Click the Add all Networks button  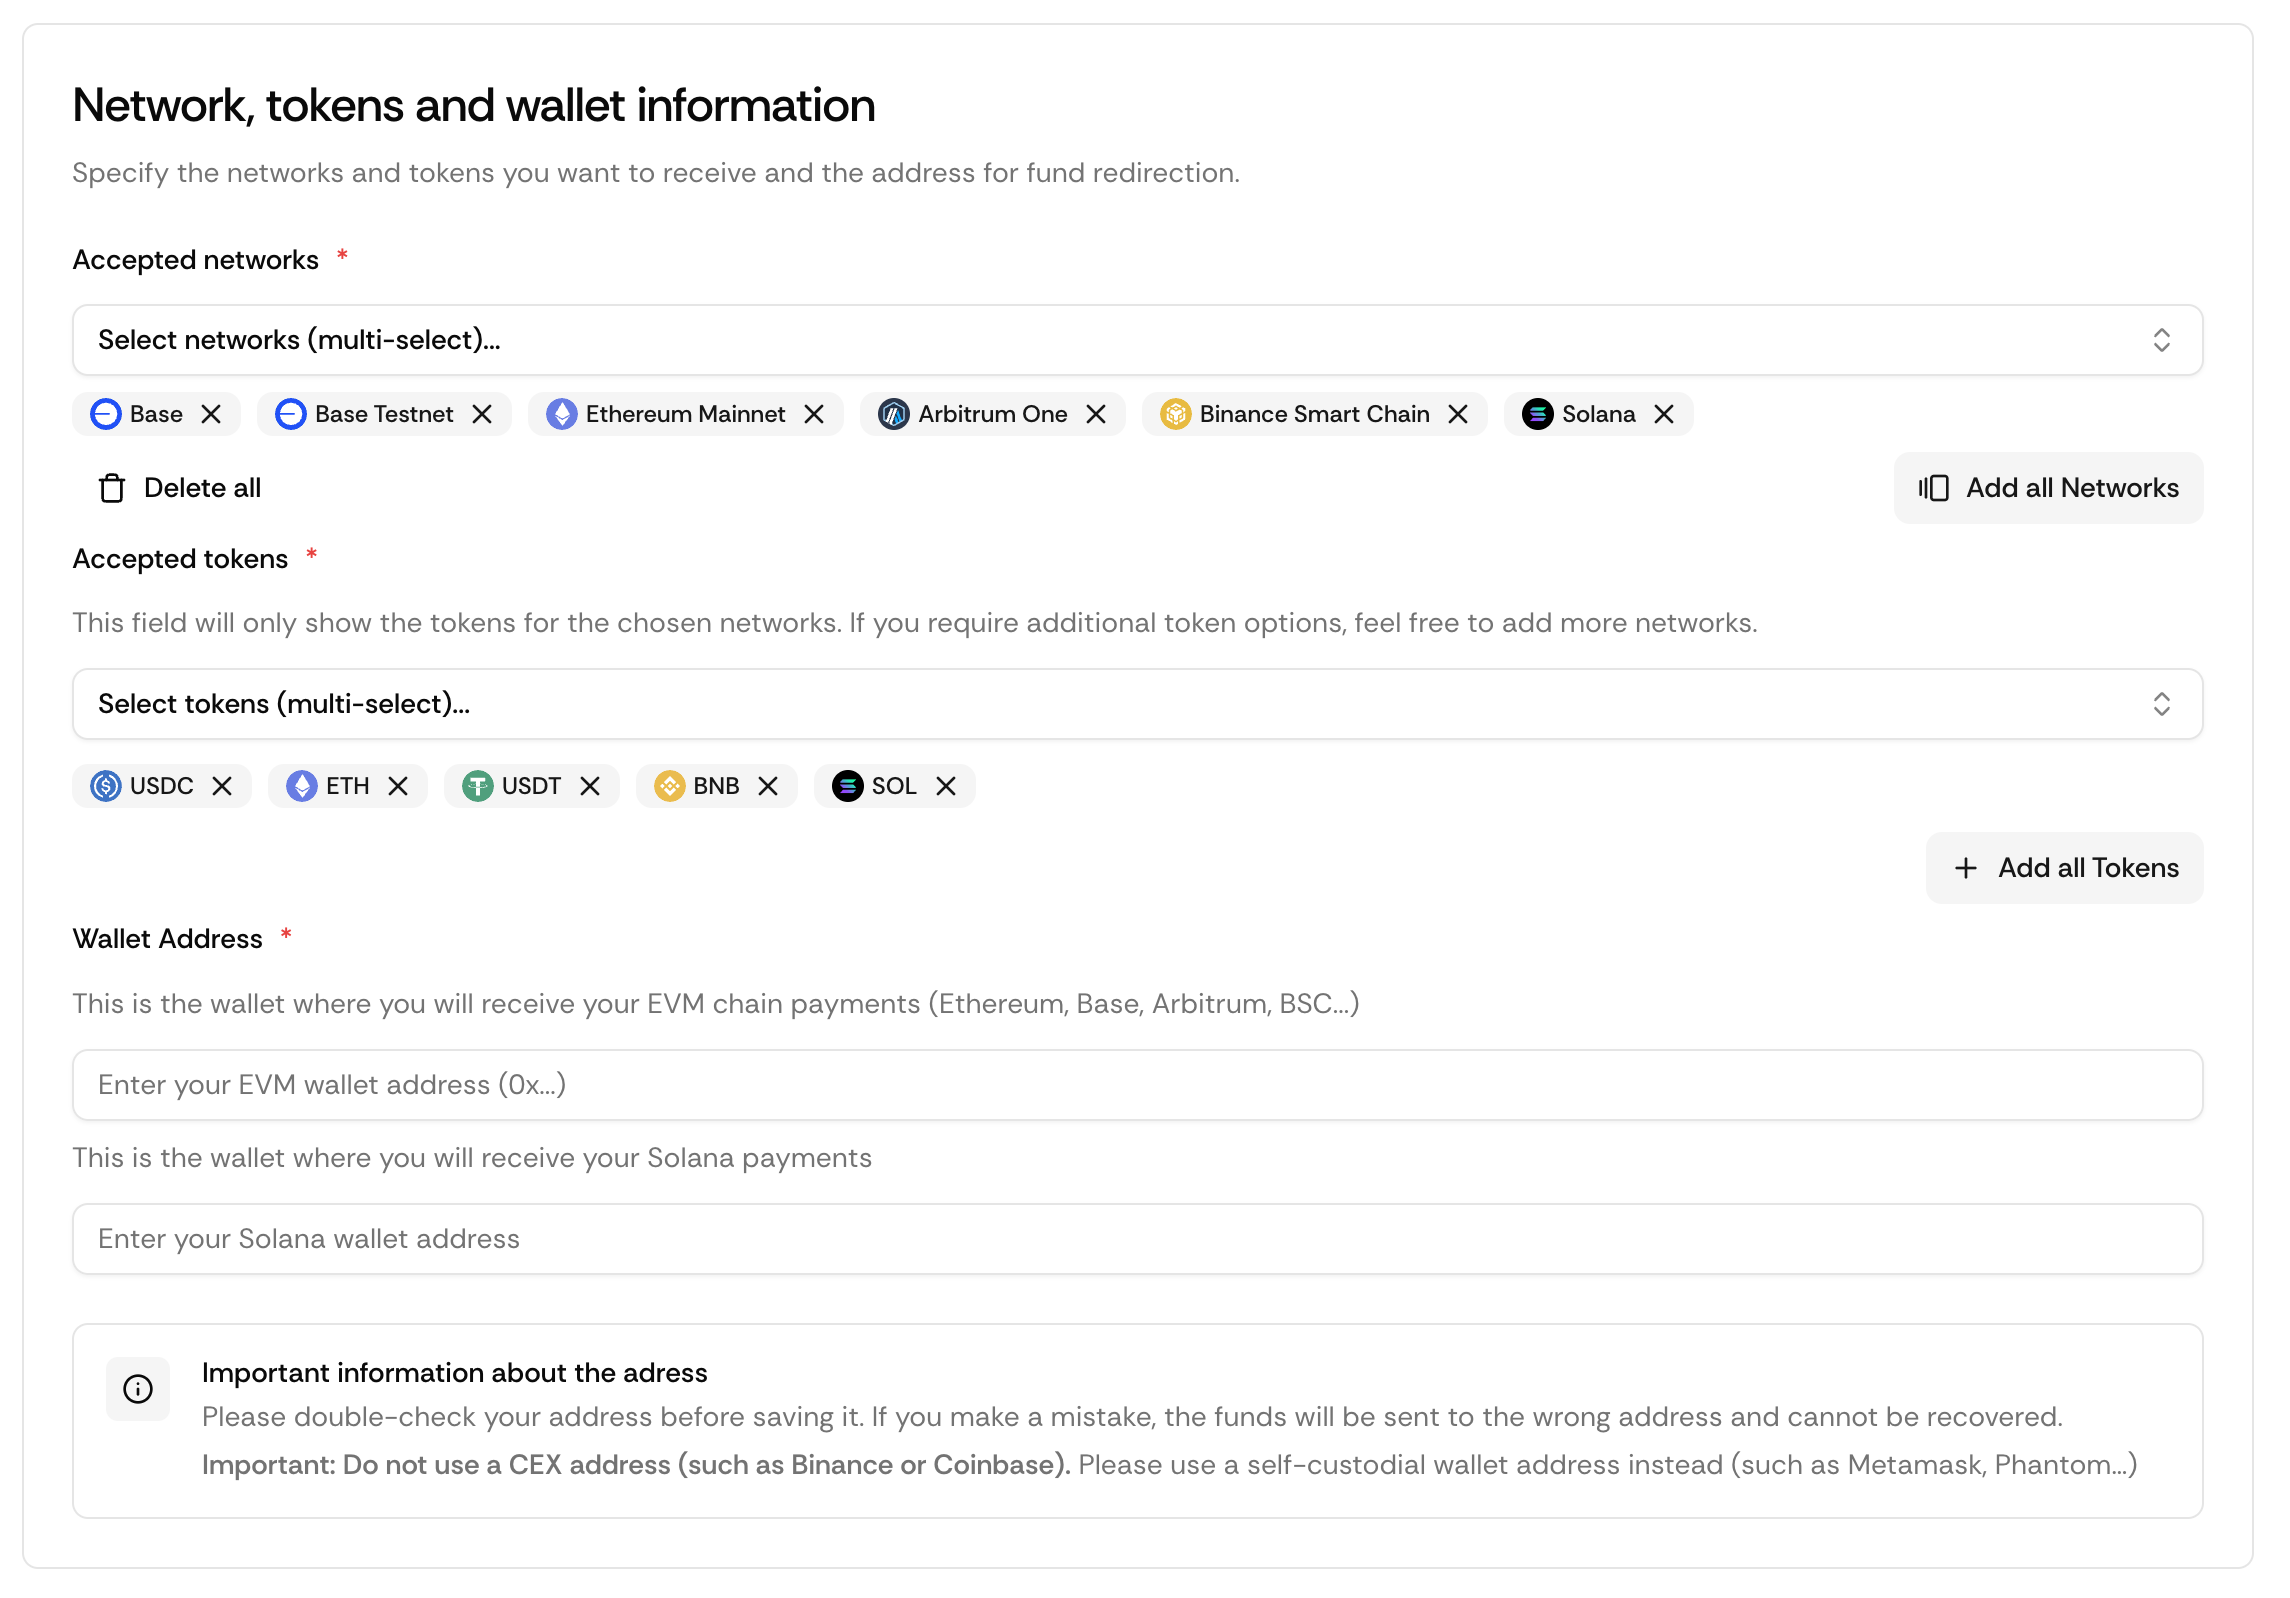tap(2048, 488)
